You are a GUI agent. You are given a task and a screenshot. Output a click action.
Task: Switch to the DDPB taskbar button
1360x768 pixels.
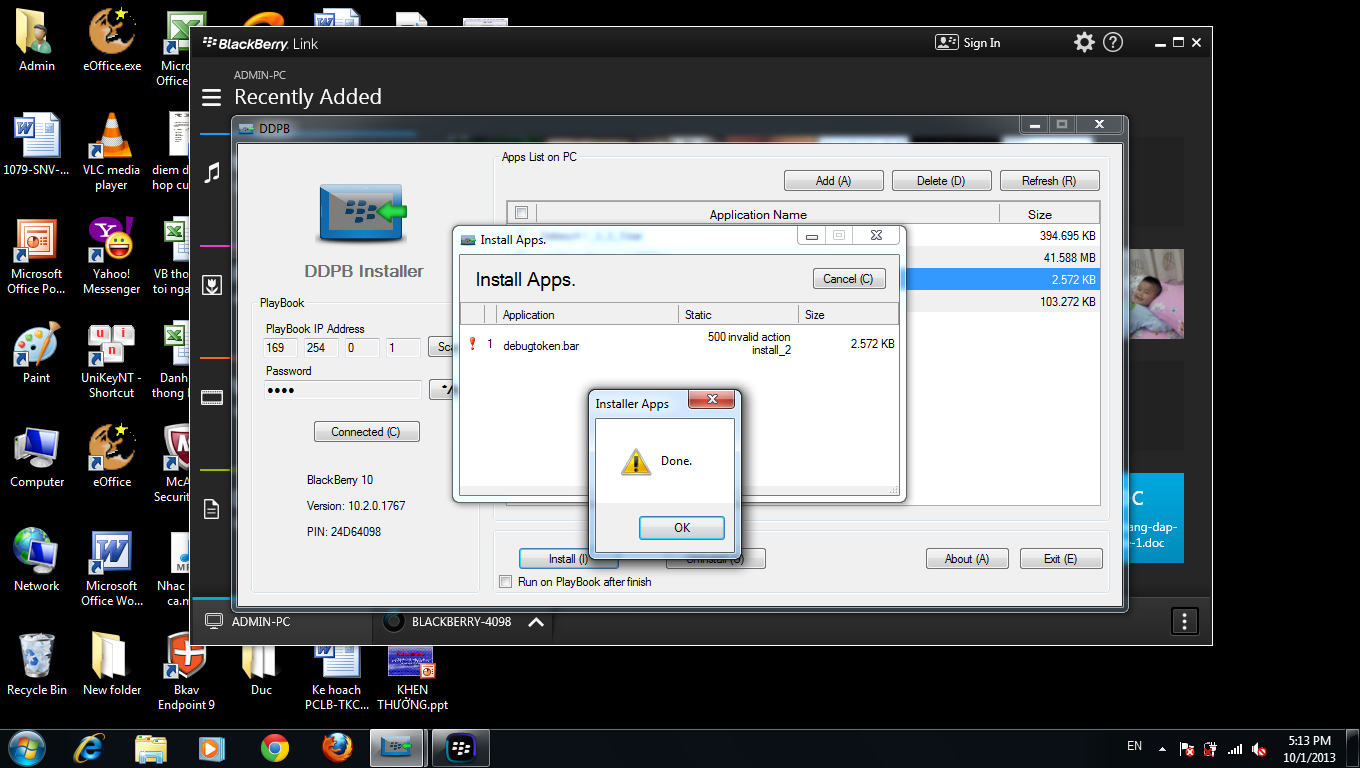pos(398,747)
